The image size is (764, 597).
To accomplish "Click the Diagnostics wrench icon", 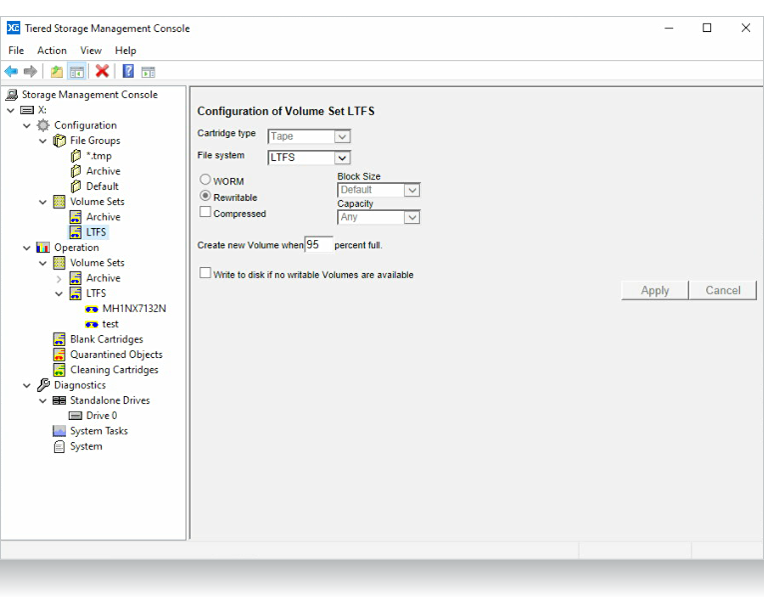I will (43, 385).
